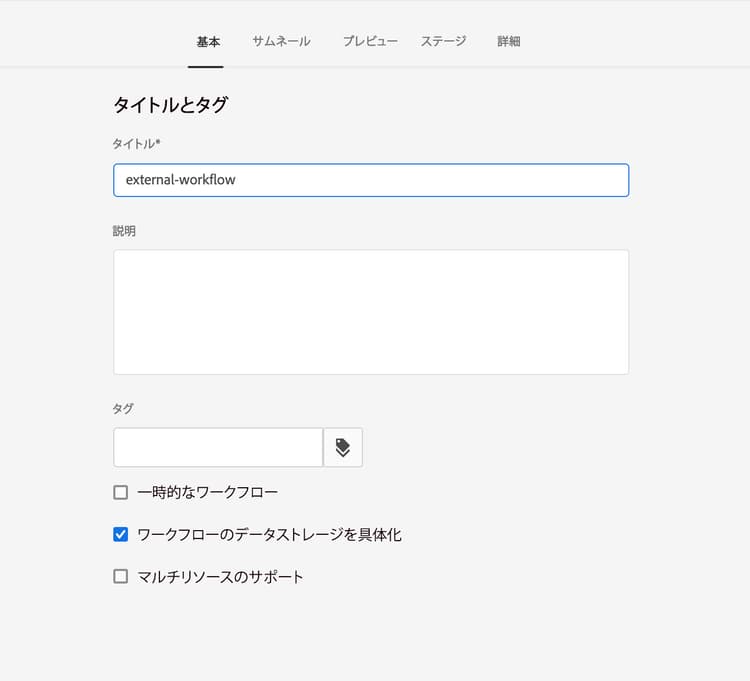Show the 詳細 tab

[508, 42]
